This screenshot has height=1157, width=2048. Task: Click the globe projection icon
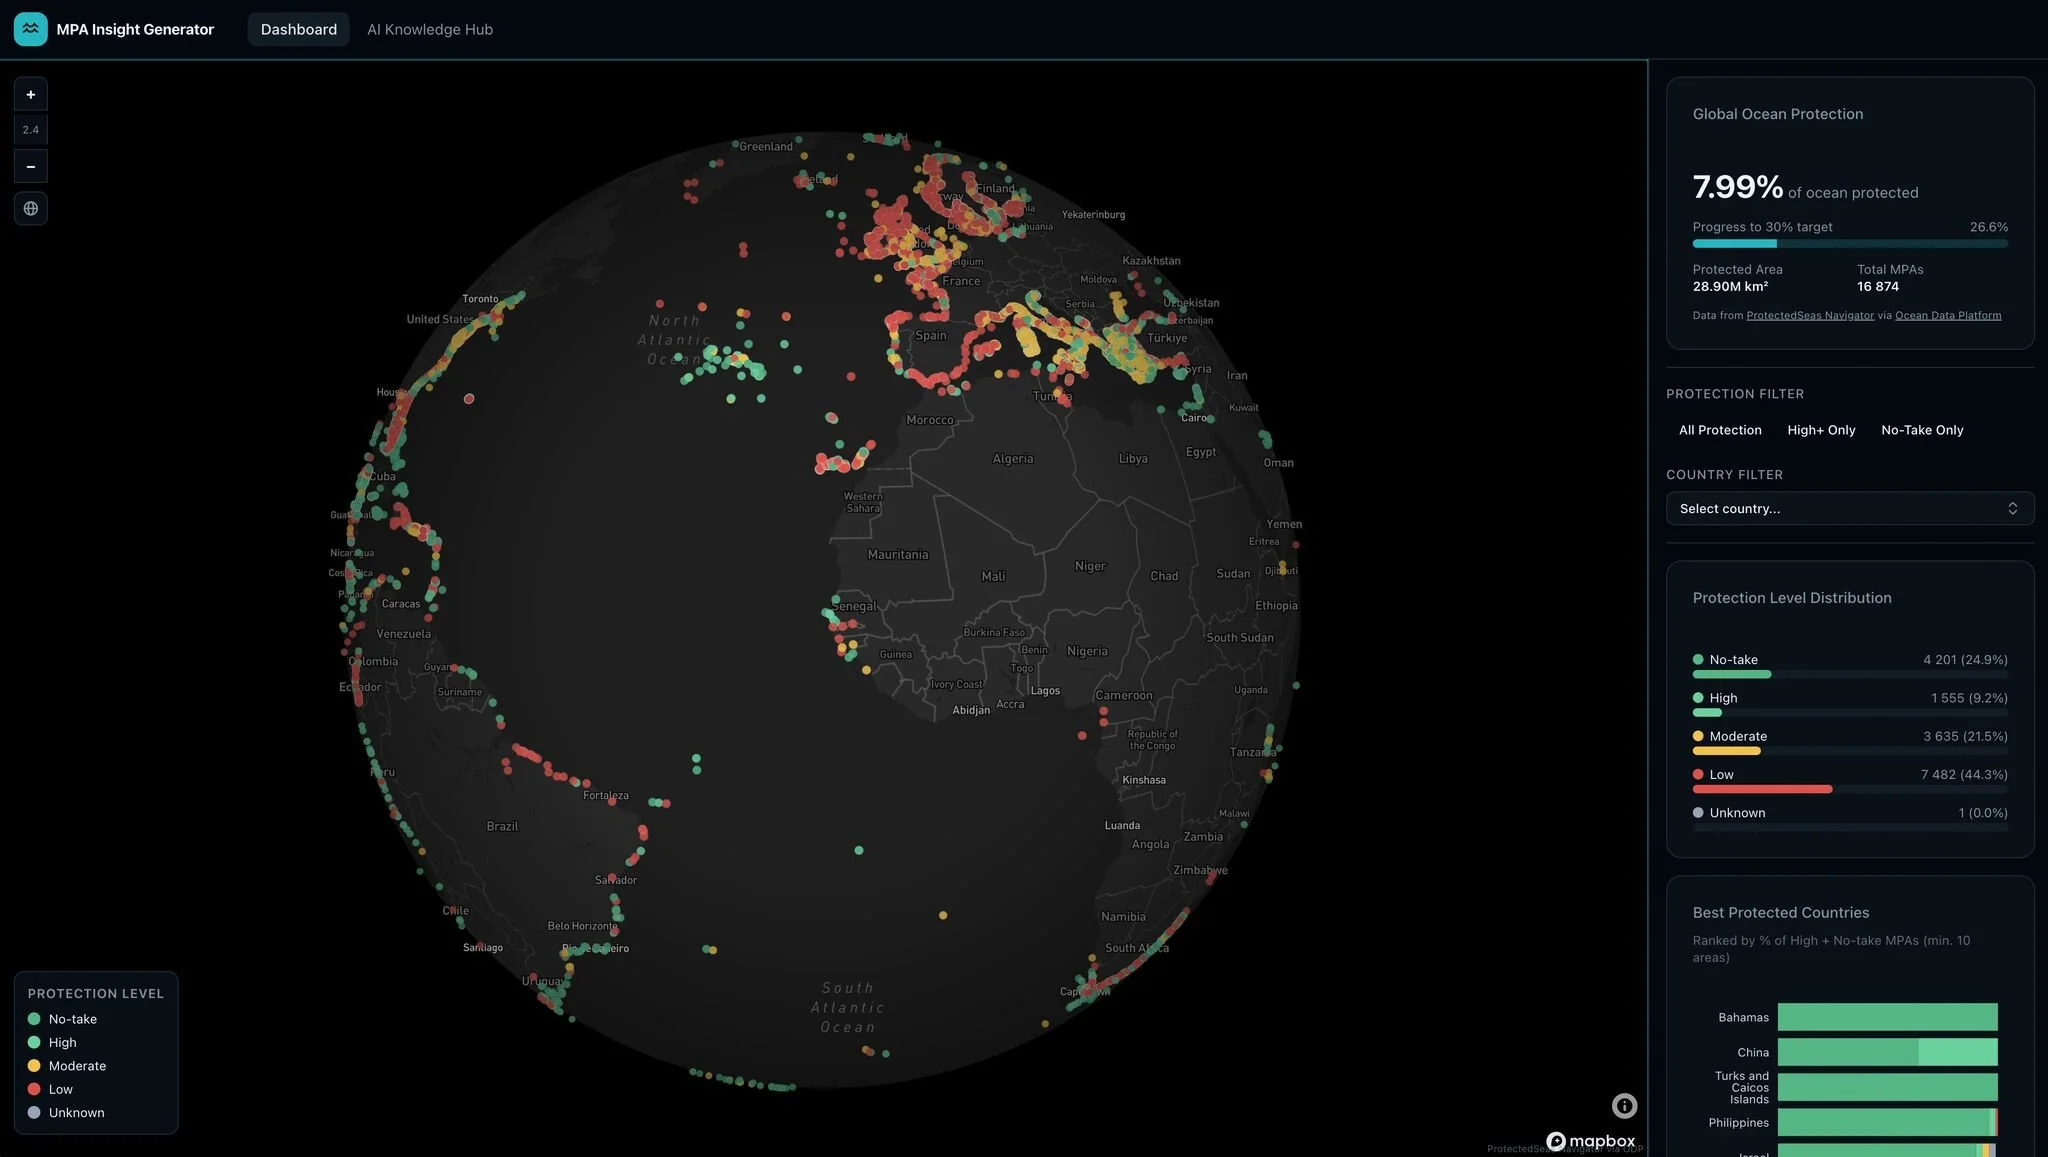pyautogui.click(x=30, y=209)
